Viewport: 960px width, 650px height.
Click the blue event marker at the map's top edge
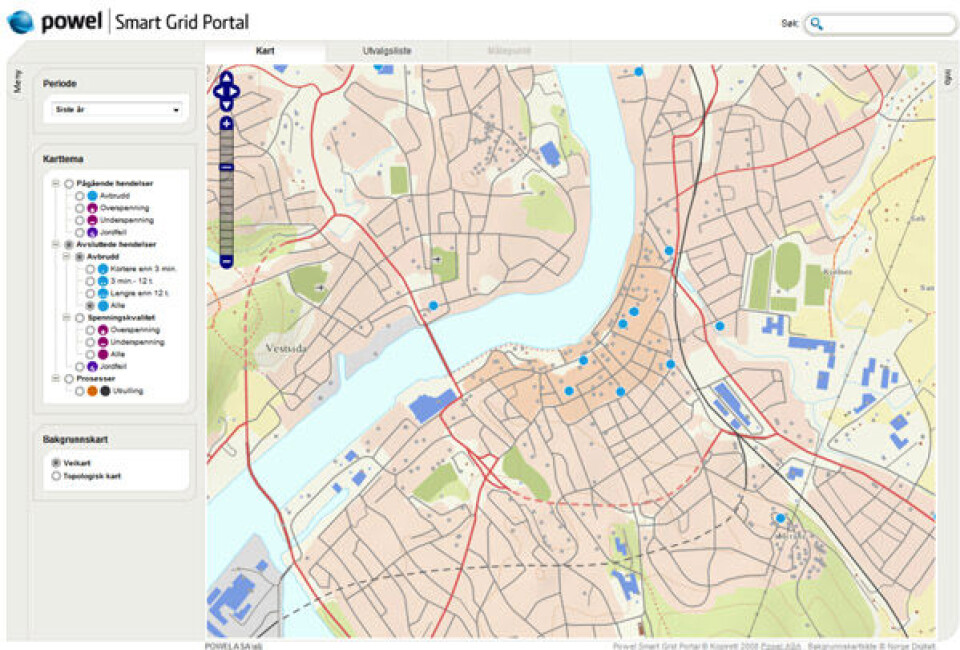pyautogui.click(x=639, y=72)
